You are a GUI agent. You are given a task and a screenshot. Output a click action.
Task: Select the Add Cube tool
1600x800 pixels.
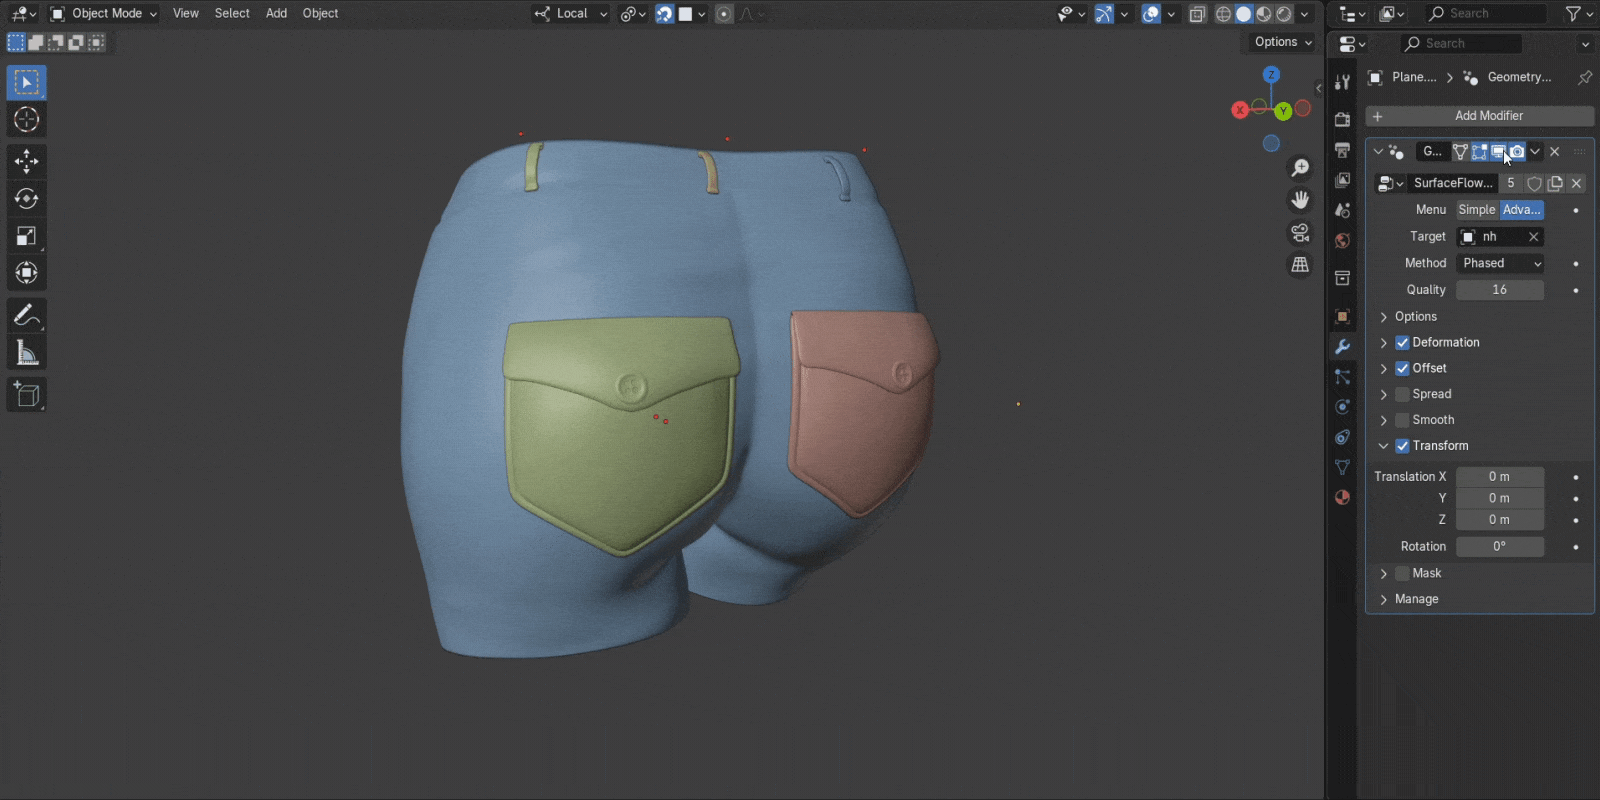click(x=27, y=395)
